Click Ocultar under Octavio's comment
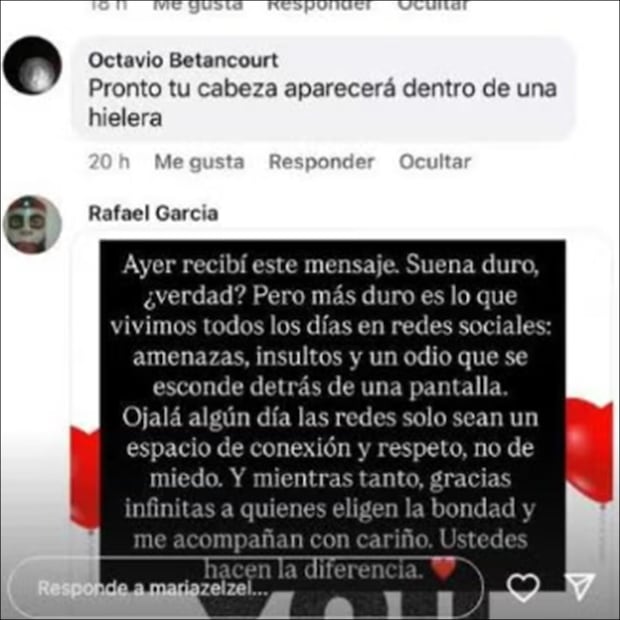The image size is (620, 620). [435, 162]
